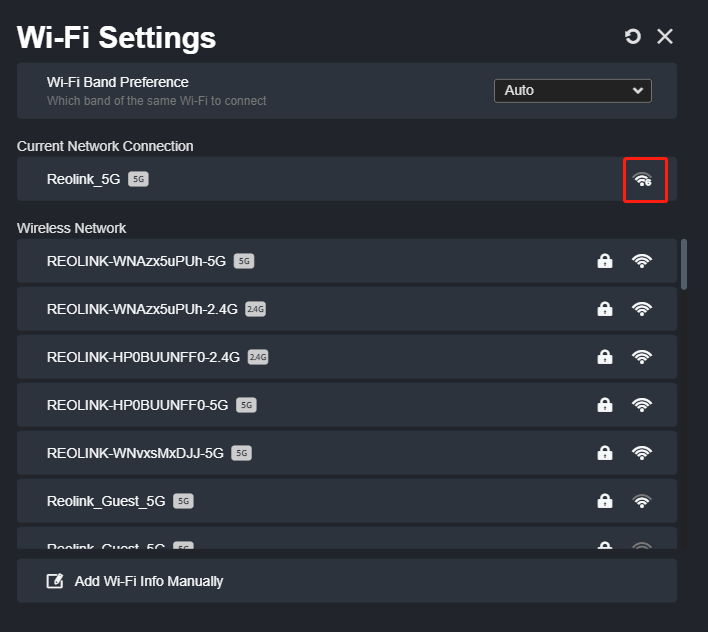Click signal icon of fully visible Reolink_Guest_5G row

coord(642,501)
